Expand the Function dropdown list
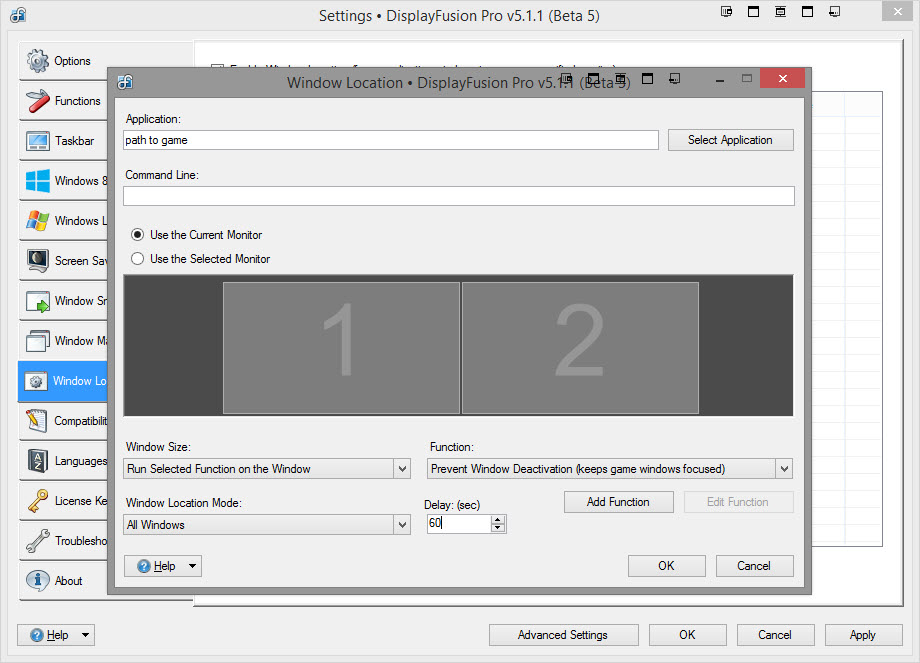The image size is (920, 663). [784, 469]
